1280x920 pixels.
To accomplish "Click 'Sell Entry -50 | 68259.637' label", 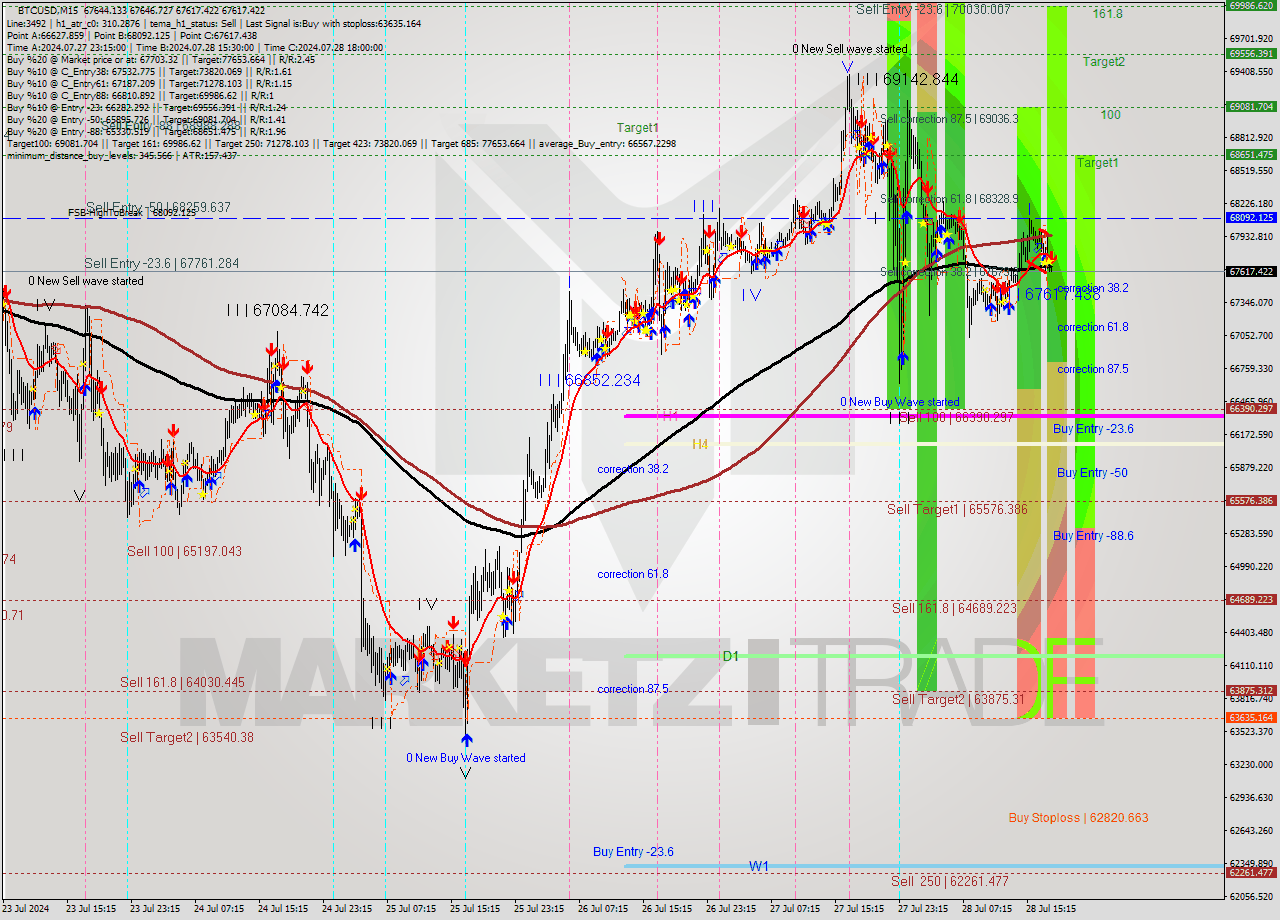I will [x=158, y=207].
